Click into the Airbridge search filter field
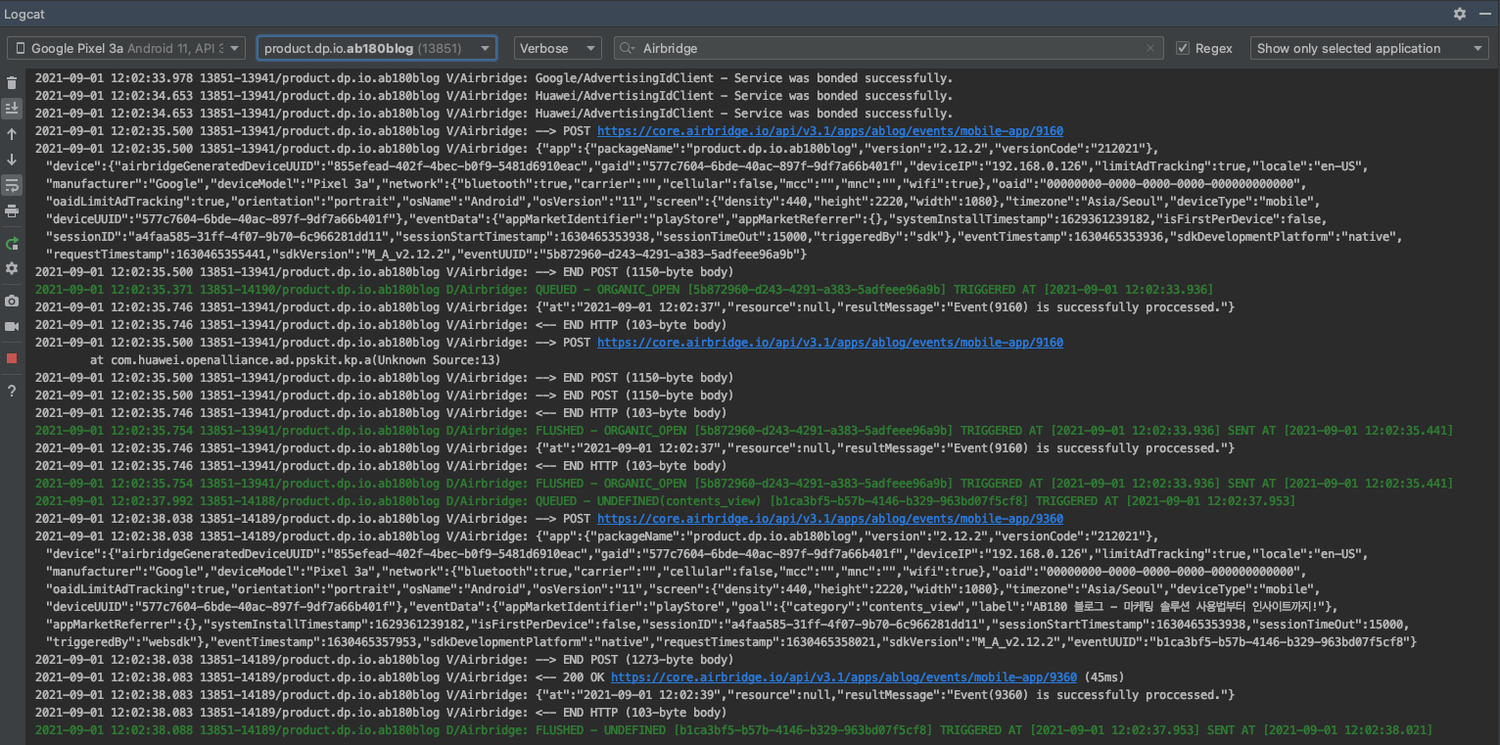 tap(890, 48)
